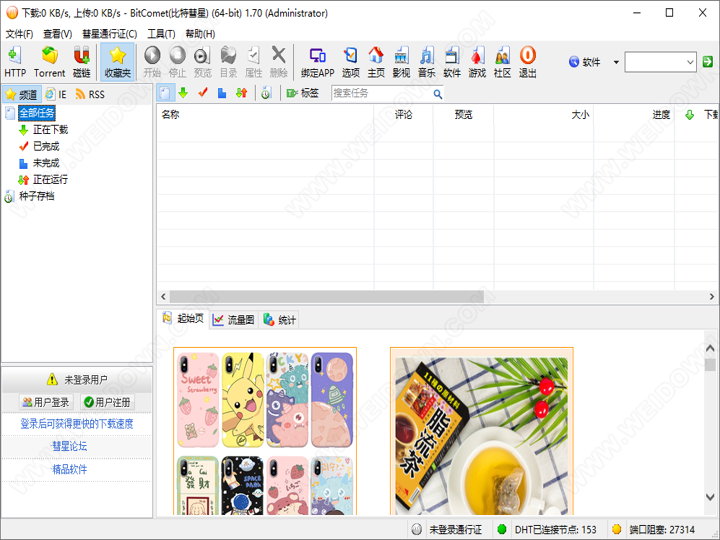Open the 影视 movies toolbar icon
This screenshot has width=720, height=540.
401,61
